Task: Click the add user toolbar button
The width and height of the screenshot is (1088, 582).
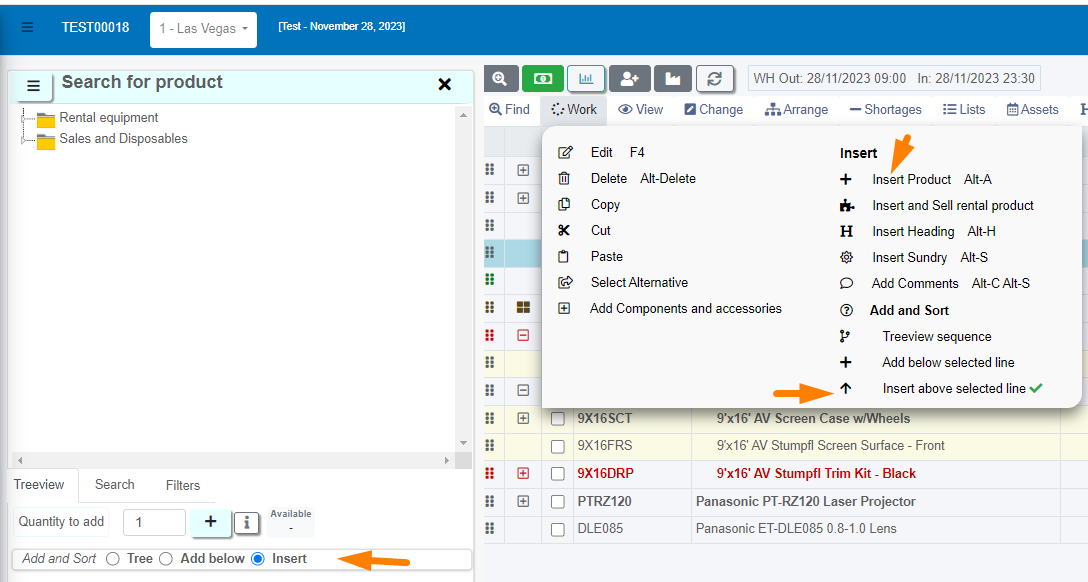Action: point(629,78)
